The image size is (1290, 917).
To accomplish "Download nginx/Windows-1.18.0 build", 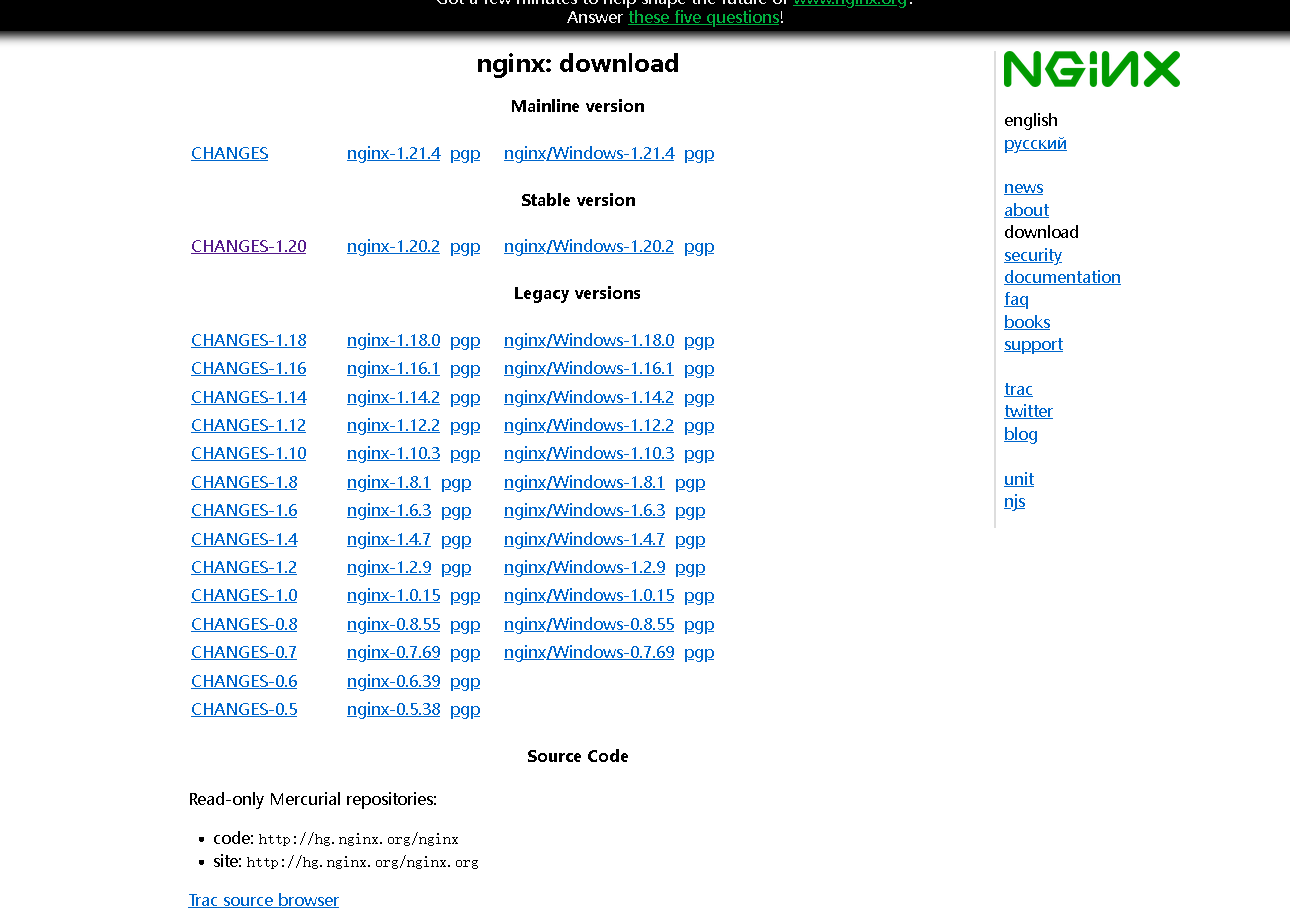I will (589, 340).
